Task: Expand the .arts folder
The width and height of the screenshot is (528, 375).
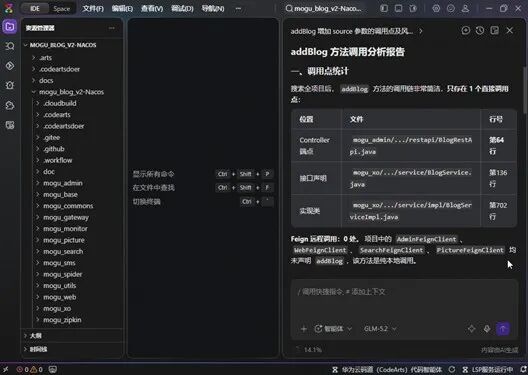Action: [34, 58]
